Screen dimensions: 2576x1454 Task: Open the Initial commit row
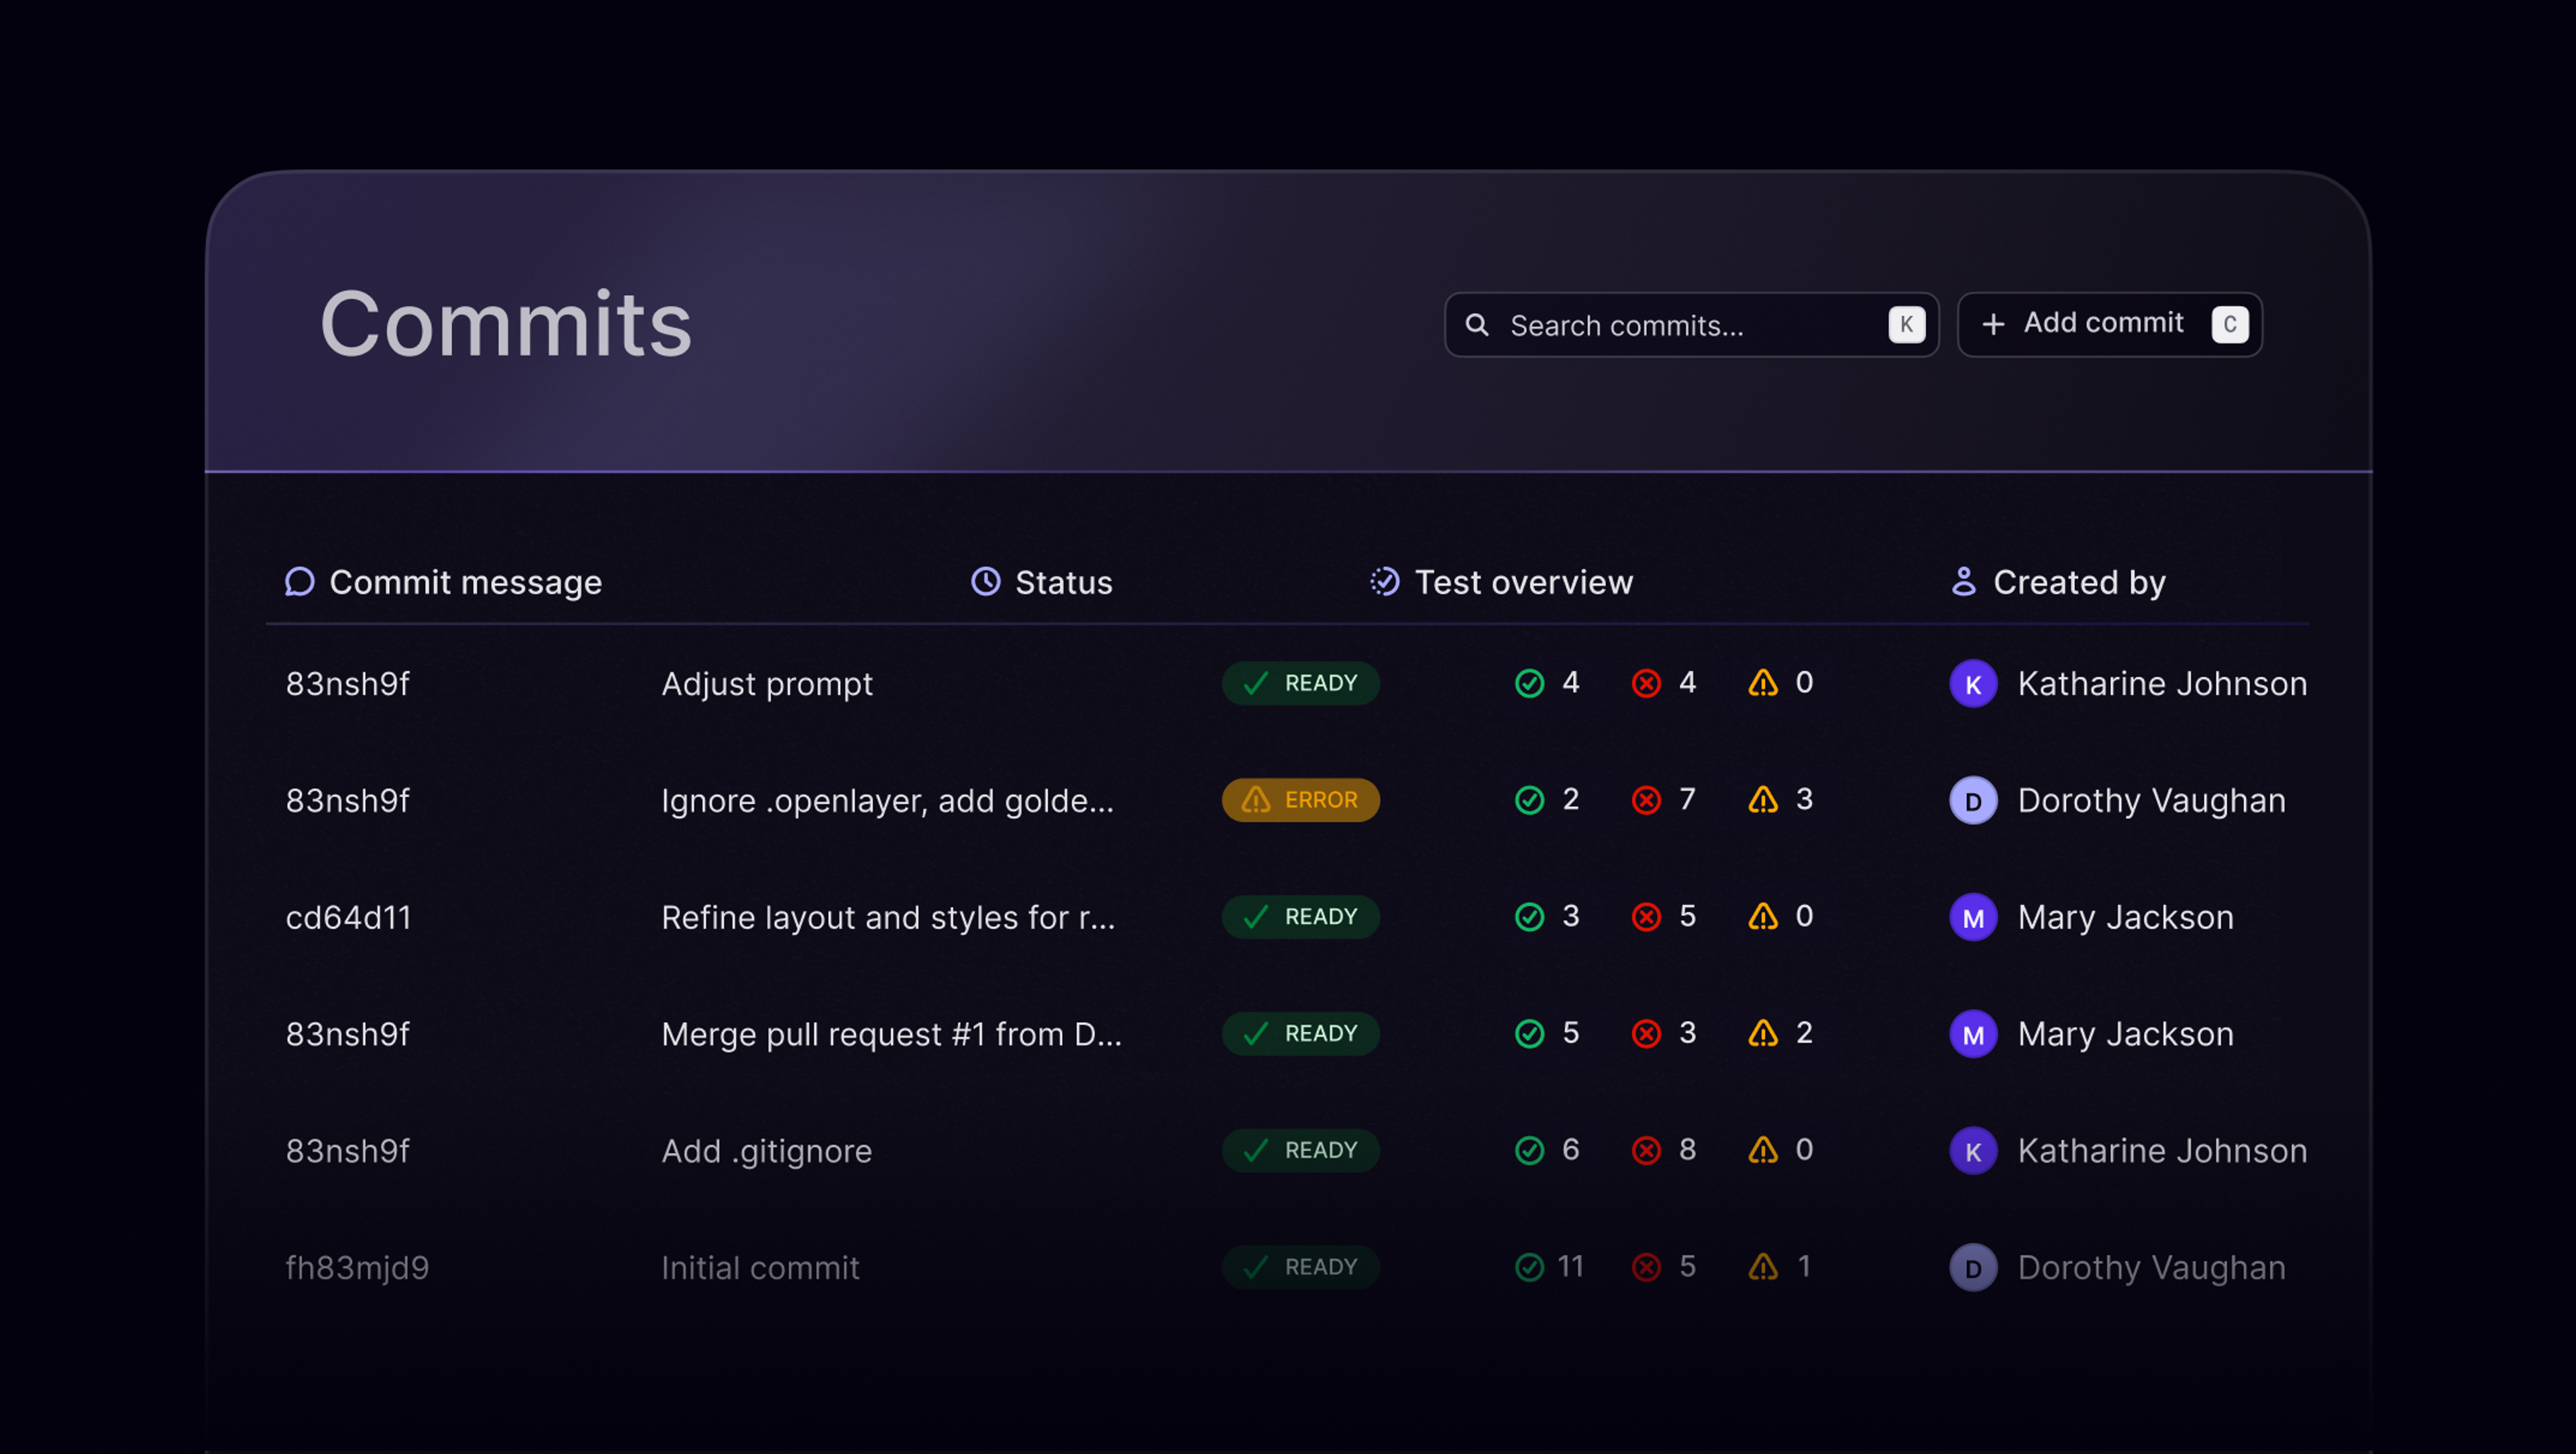760,1268
